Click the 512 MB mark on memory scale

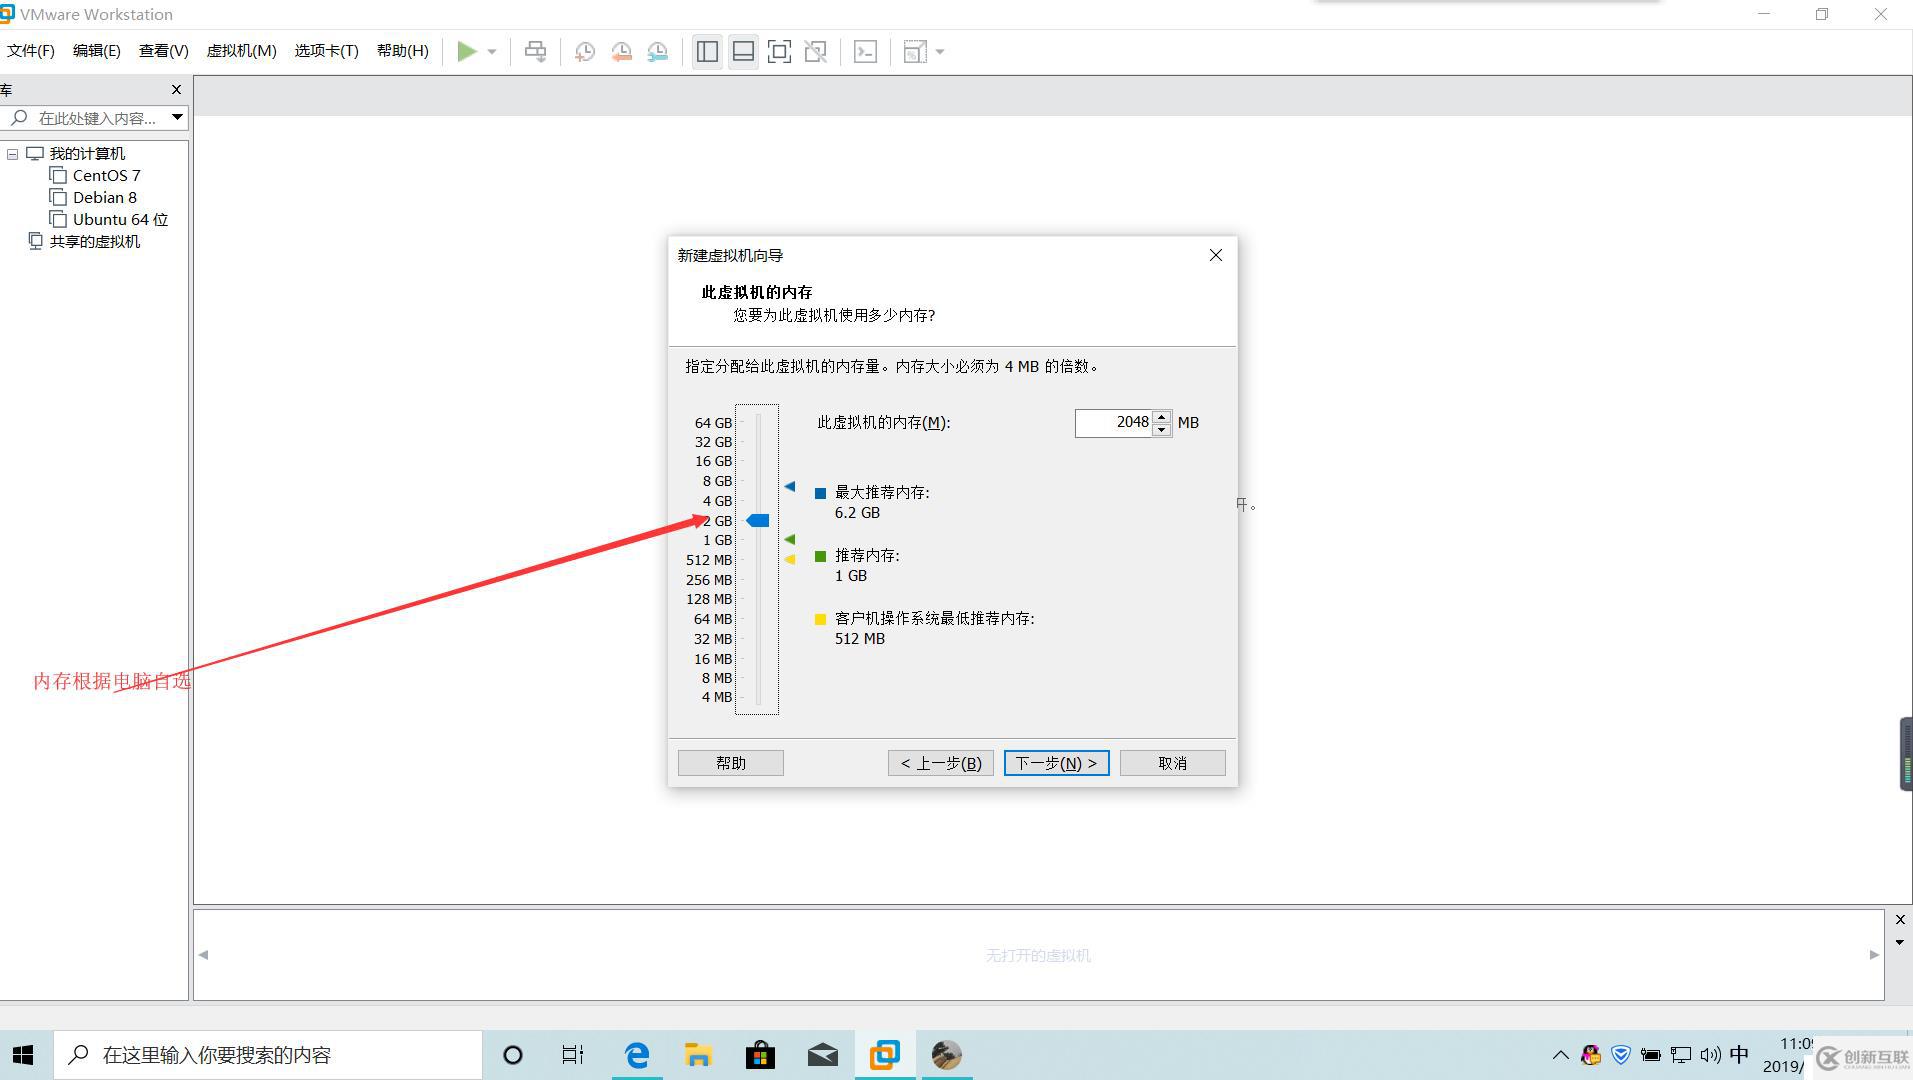tap(709, 560)
